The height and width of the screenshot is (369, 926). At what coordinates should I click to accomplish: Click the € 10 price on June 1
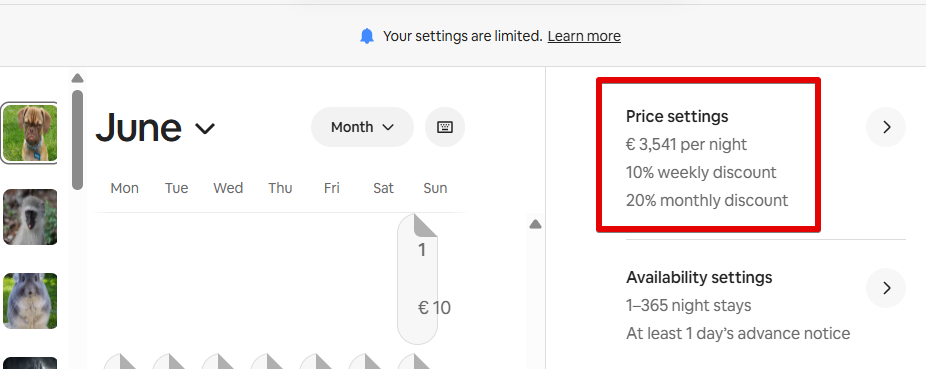click(x=434, y=308)
